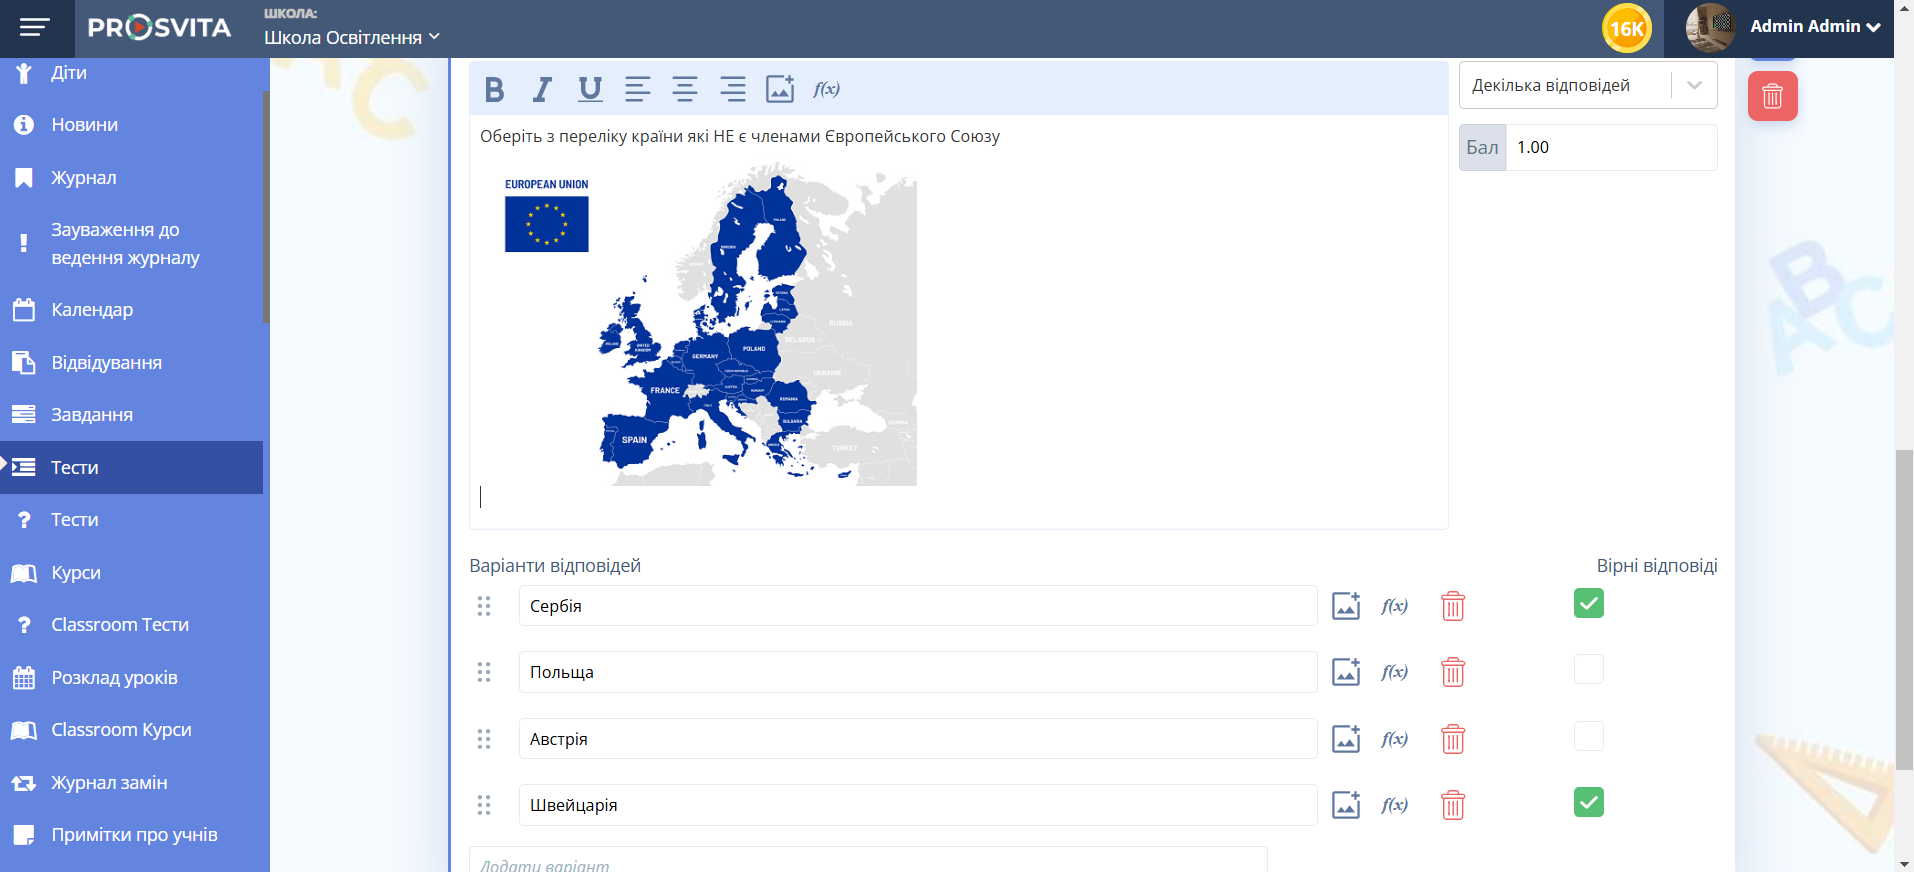Image resolution: width=1914 pixels, height=872 pixels.
Task: Mark Польща as a correct answer
Action: coord(1588,670)
